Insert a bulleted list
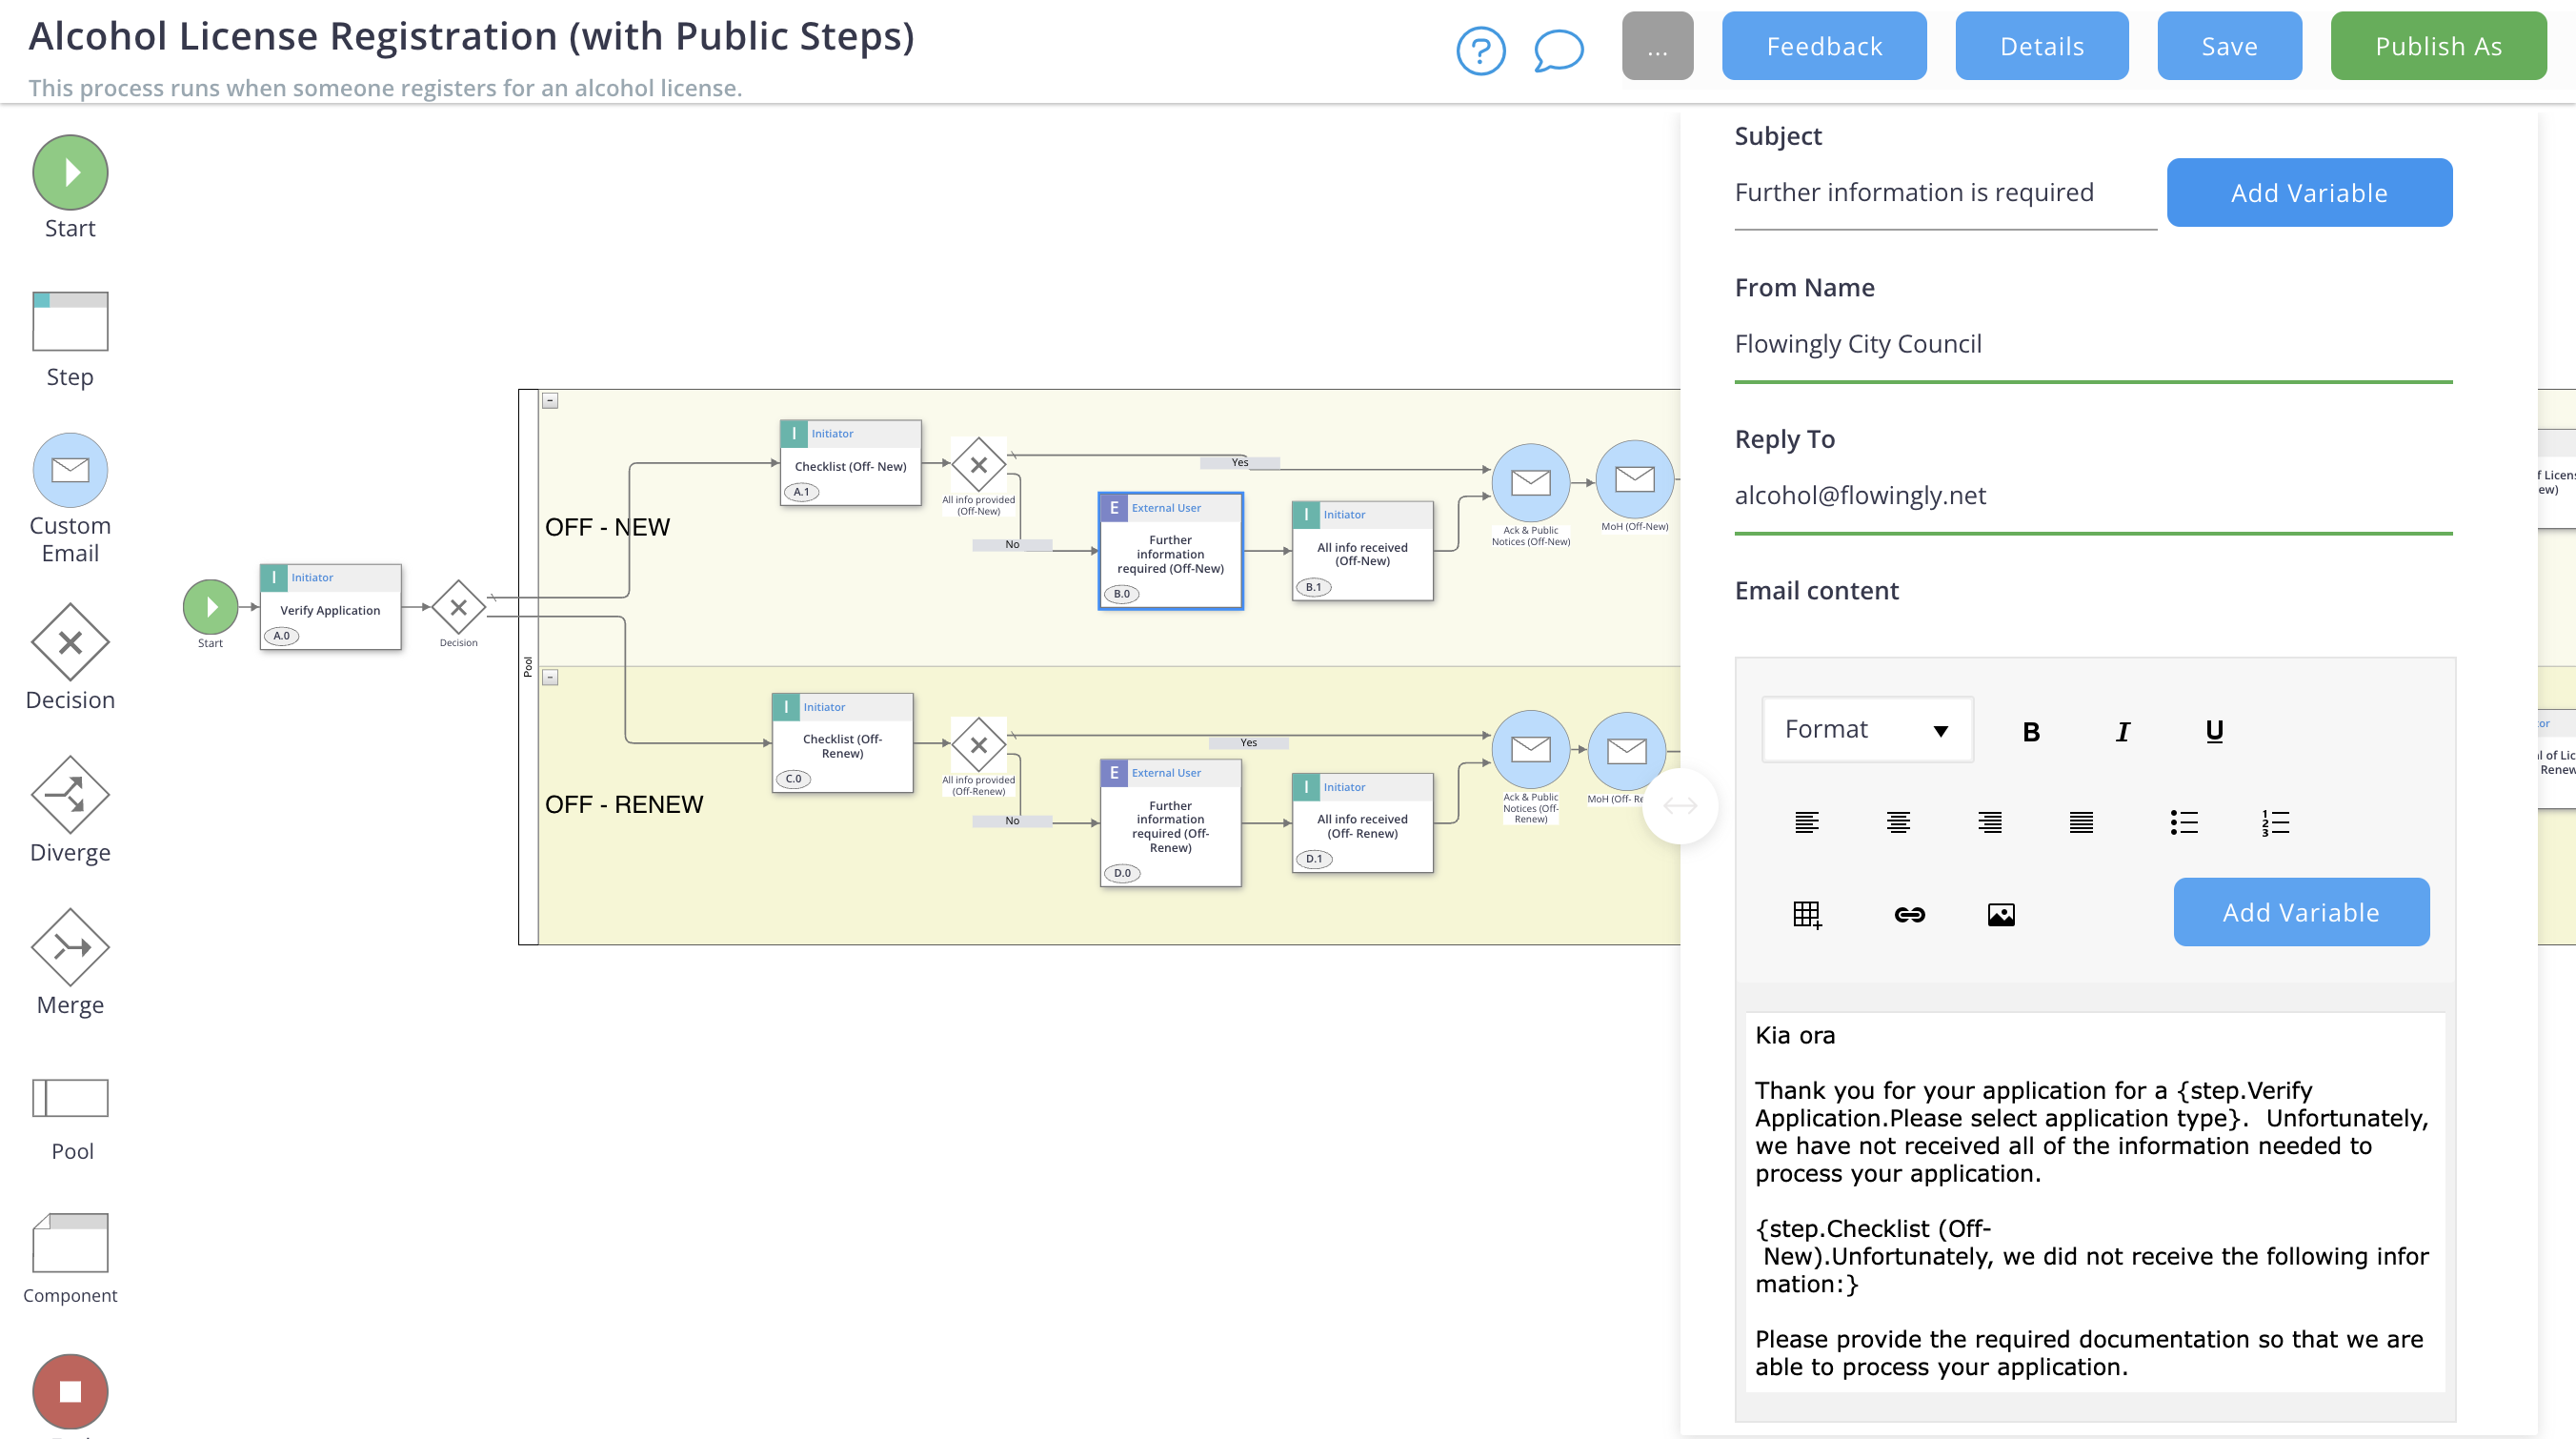The image size is (2576, 1439). tap(2184, 823)
